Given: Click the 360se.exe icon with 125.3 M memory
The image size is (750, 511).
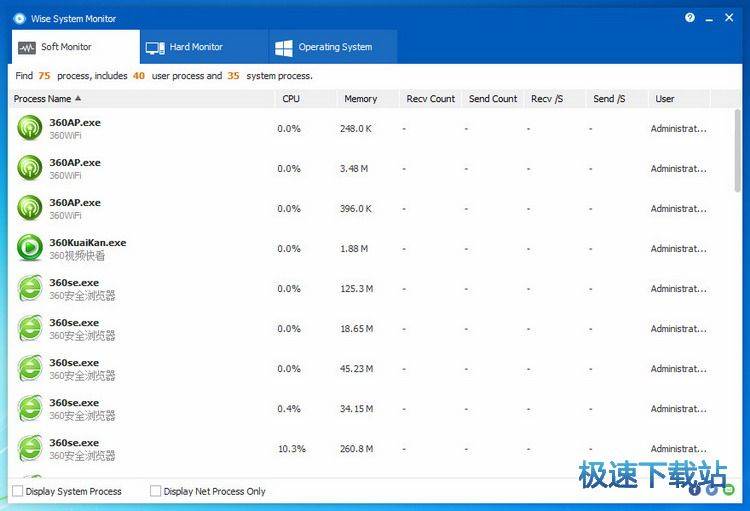Looking at the screenshot, I should [30, 288].
